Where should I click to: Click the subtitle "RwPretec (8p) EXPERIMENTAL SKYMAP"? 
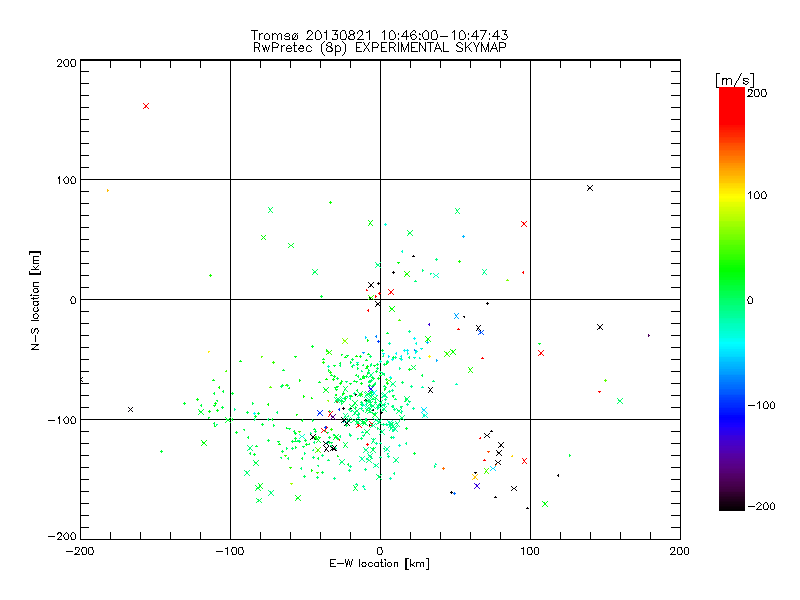pyautogui.click(x=380, y=48)
